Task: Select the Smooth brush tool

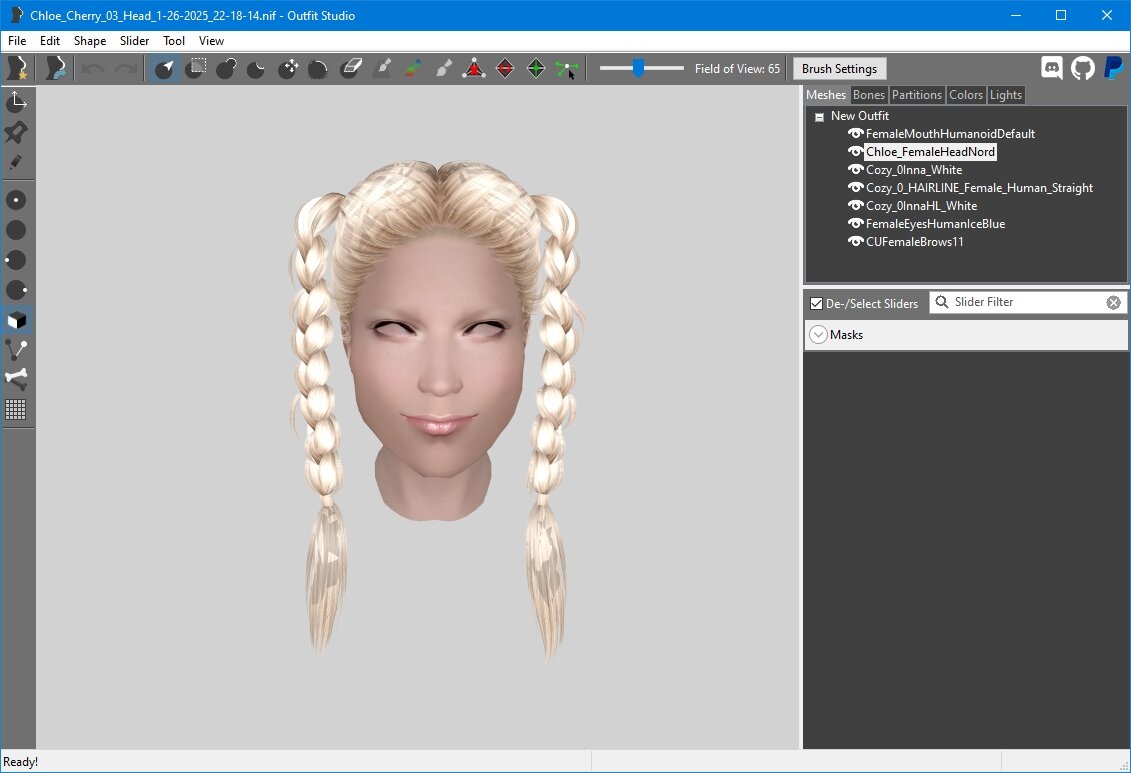Action: point(318,69)
